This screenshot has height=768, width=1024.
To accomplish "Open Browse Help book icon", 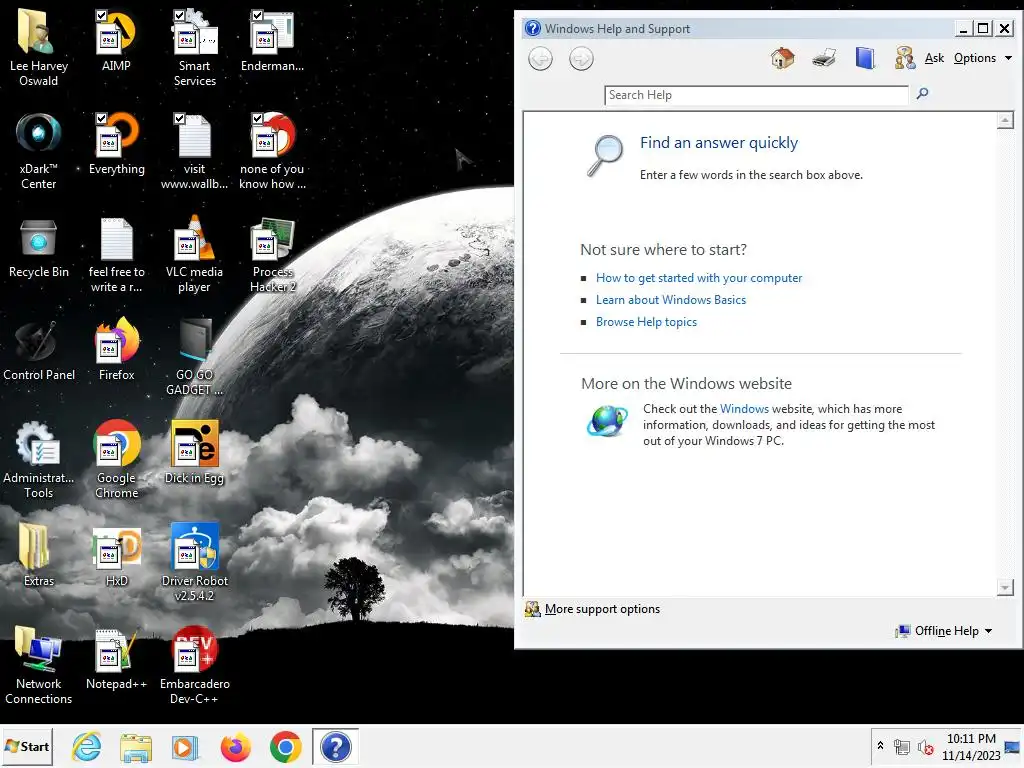I will (x=865, y=58).
